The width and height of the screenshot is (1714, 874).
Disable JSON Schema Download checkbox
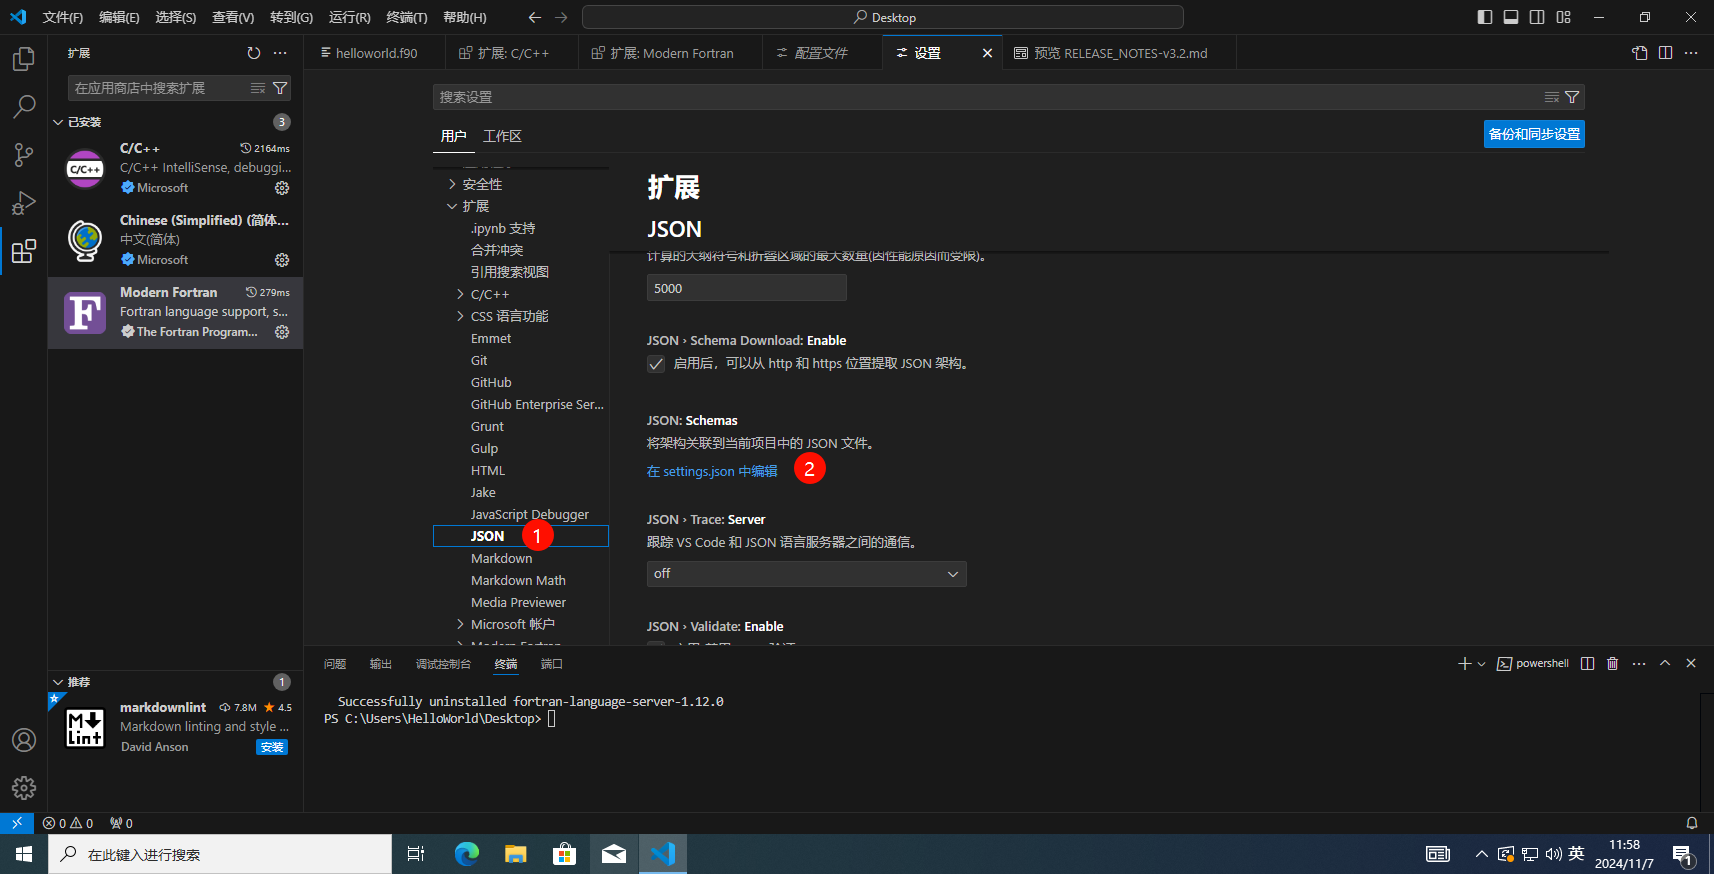(656, 364)
